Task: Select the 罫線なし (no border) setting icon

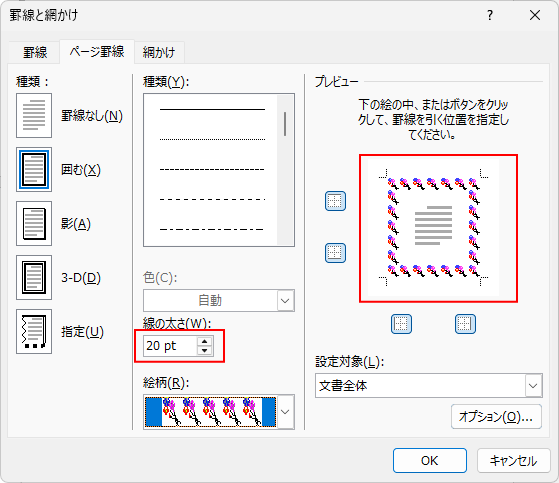Action: coord(34,115)
